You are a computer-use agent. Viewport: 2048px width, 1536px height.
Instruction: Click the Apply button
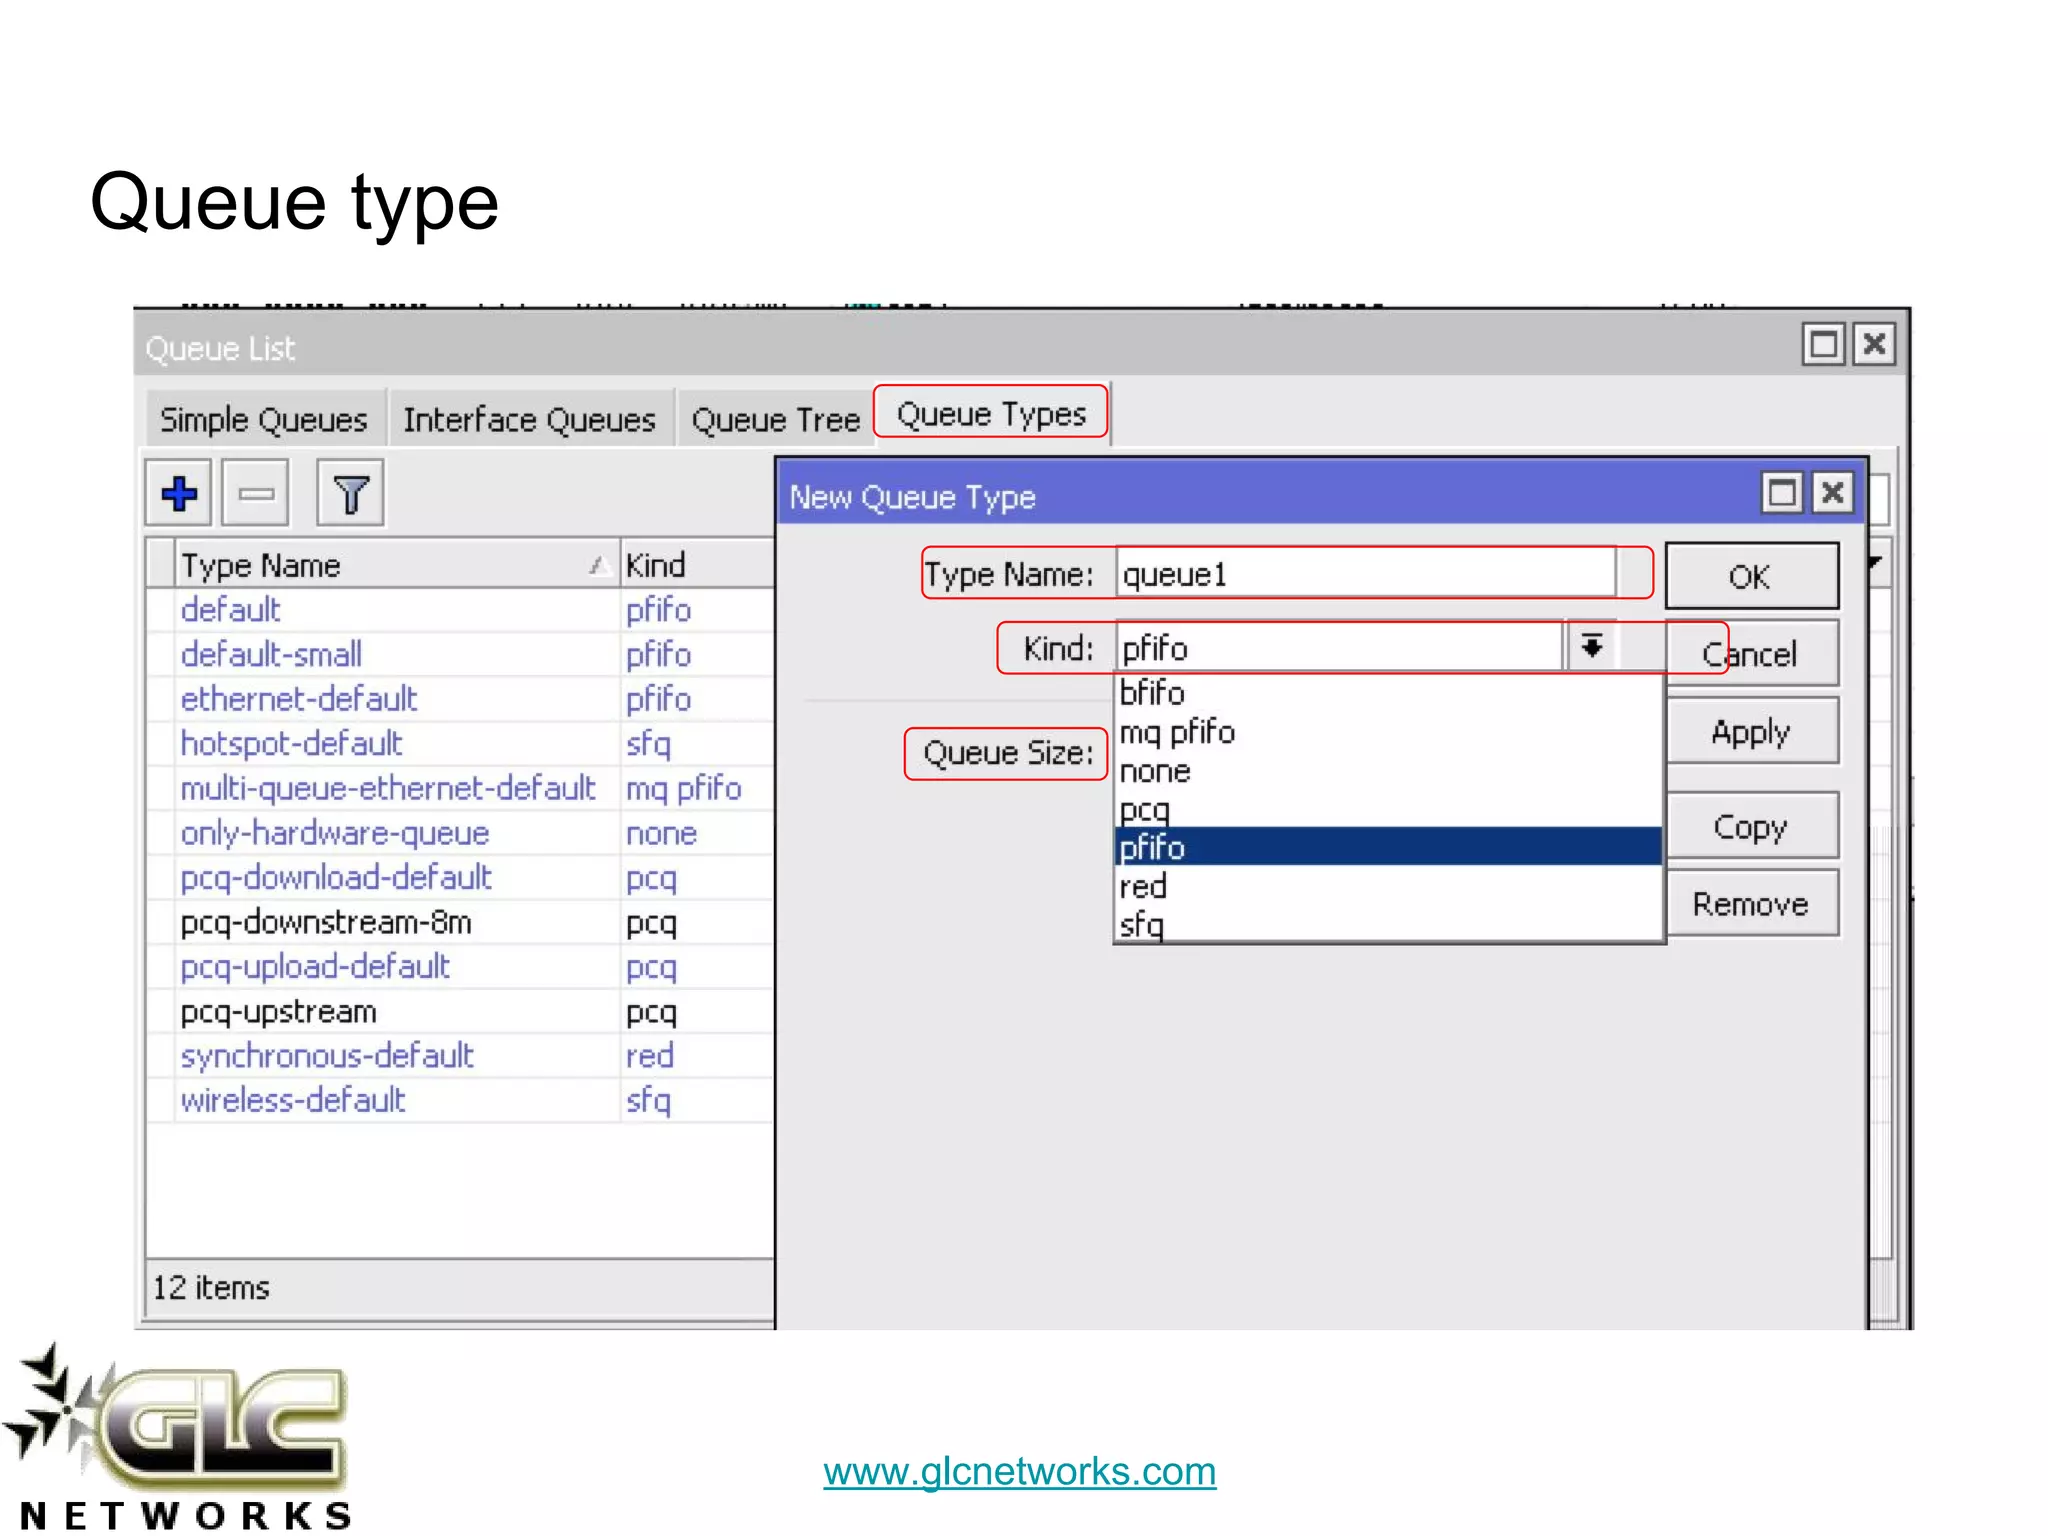pos(1750,732)
